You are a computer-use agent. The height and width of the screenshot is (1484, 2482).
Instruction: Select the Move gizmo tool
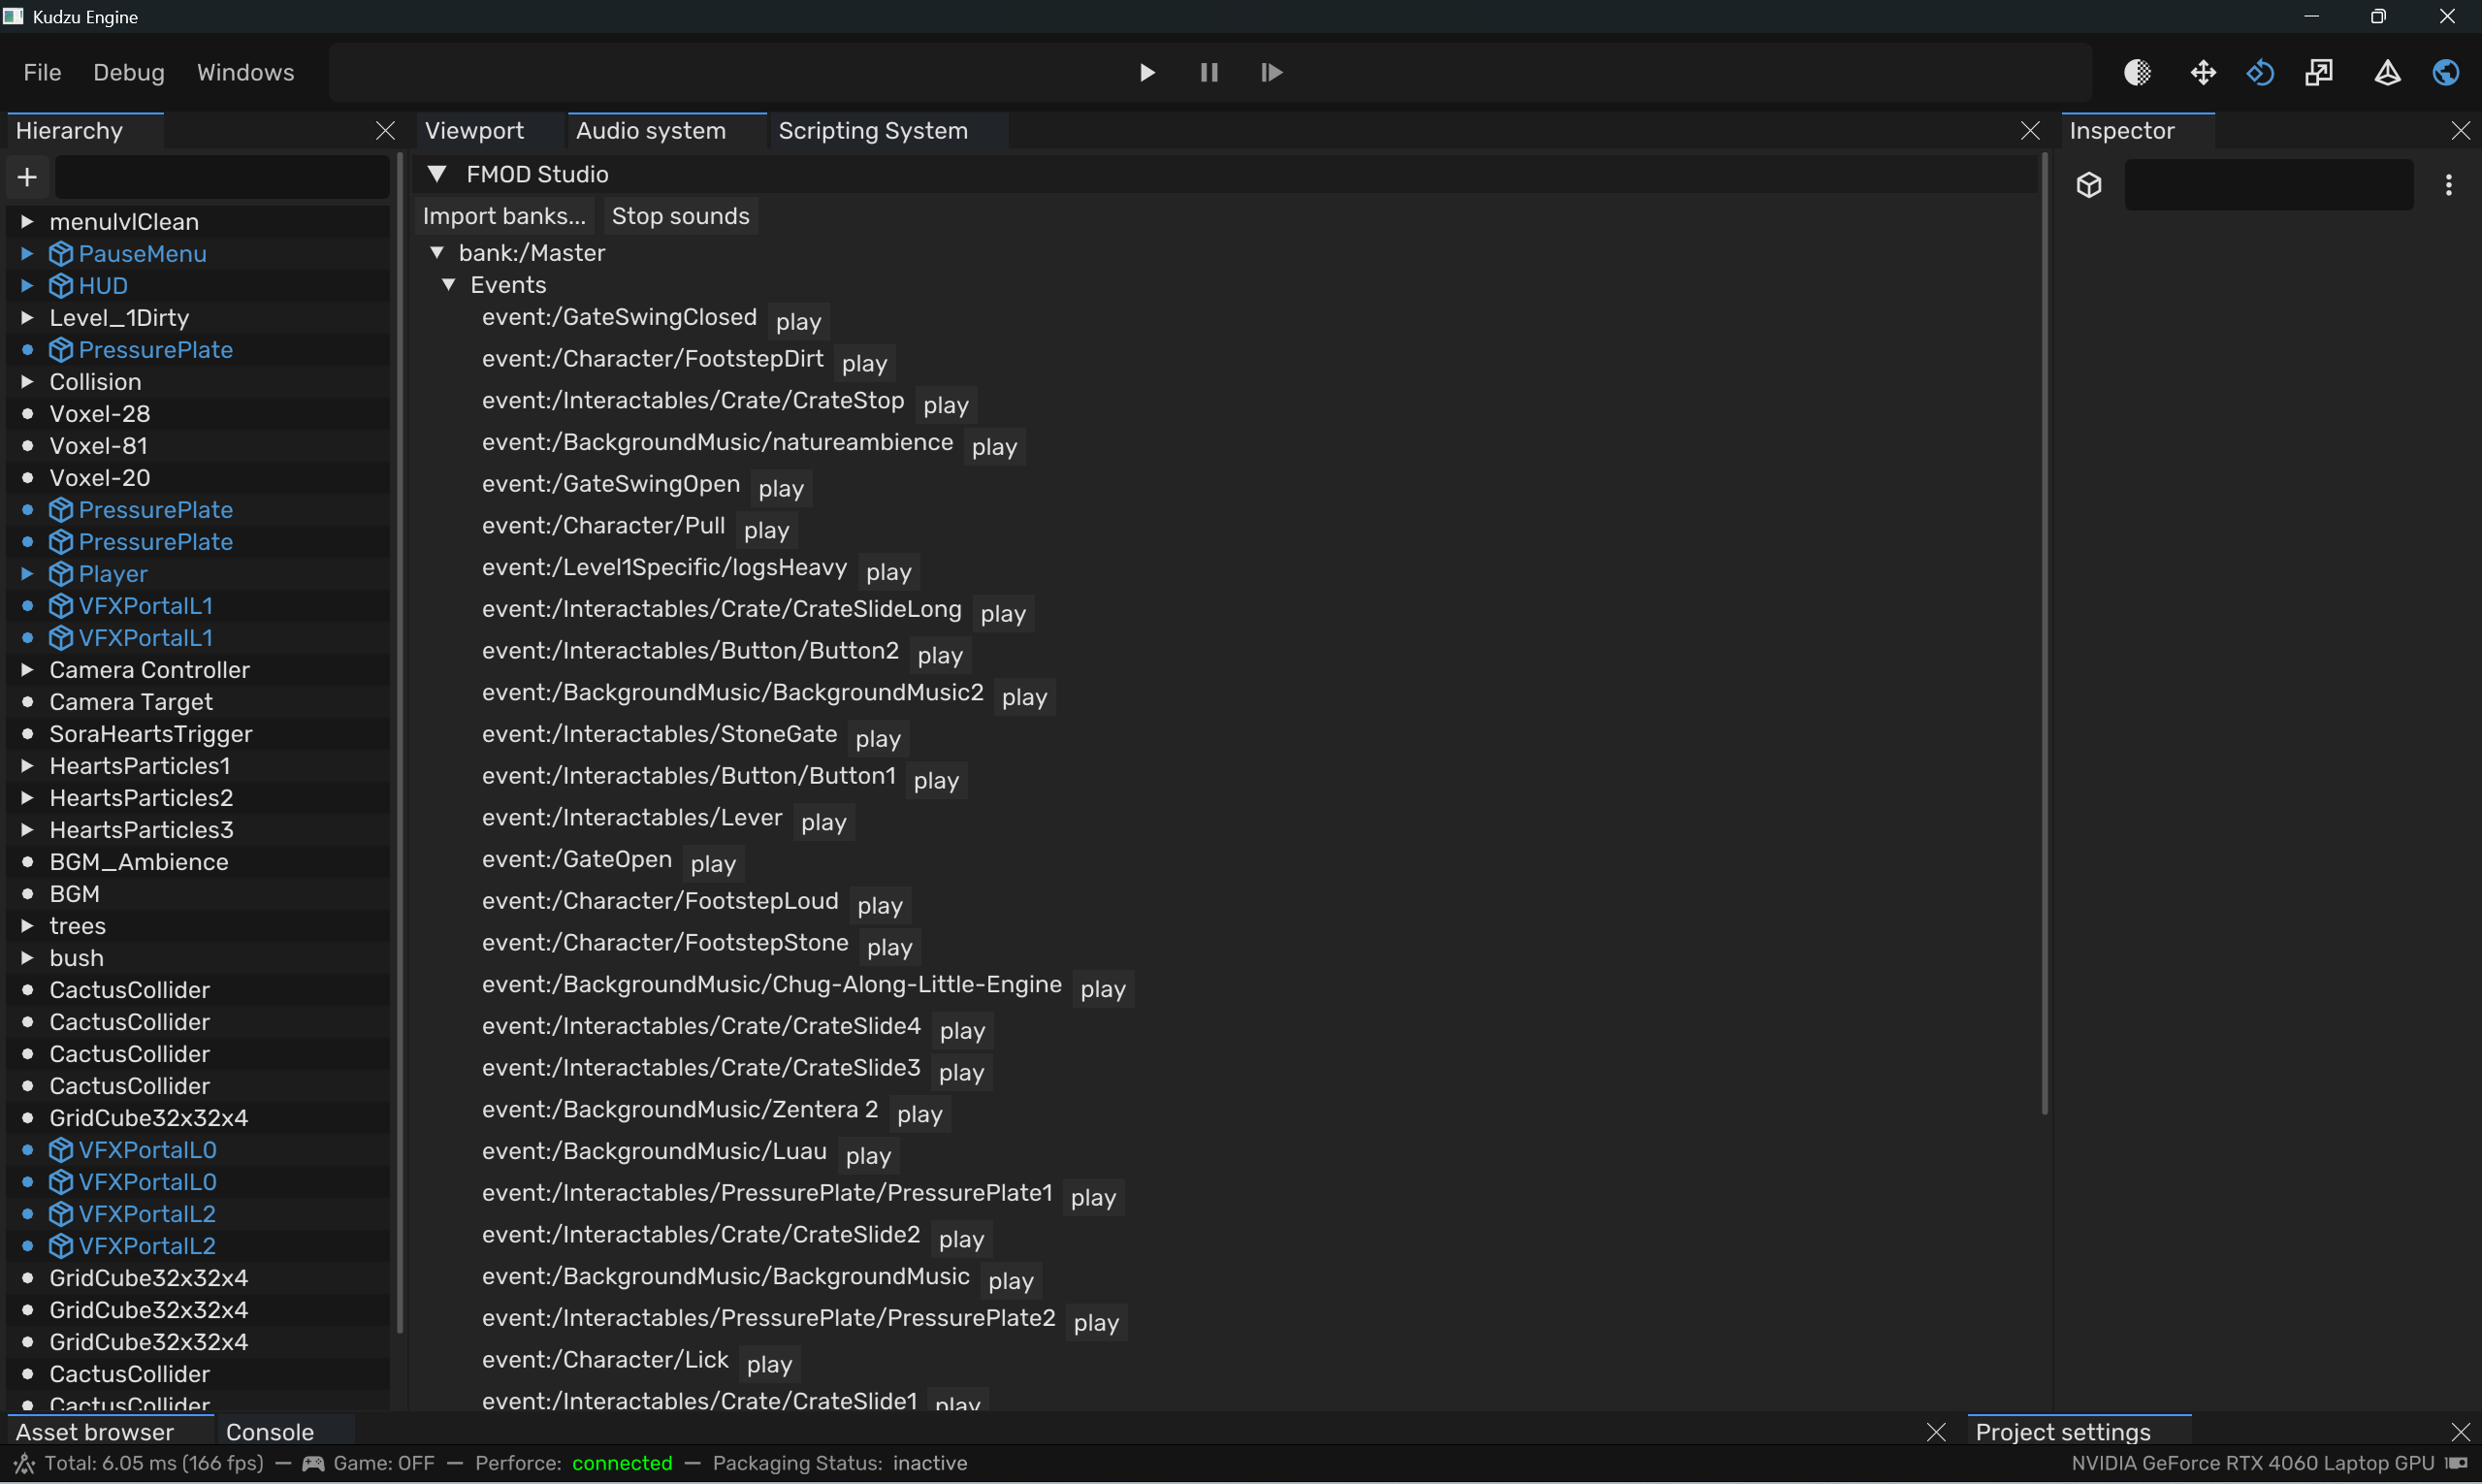pos(2203,72)
